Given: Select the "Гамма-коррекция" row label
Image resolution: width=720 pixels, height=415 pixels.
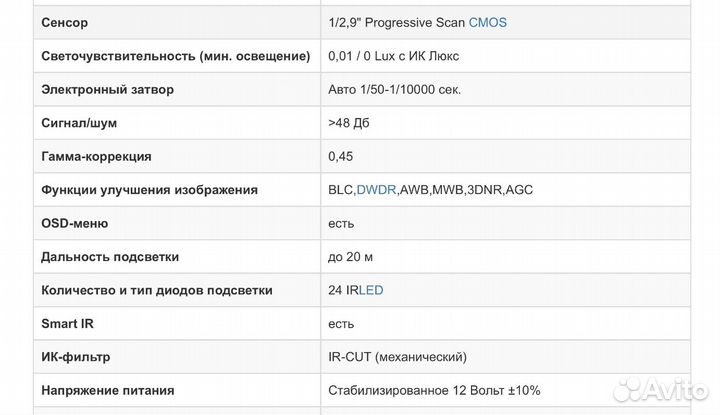Looking at the screenshot, I should pos(96,156).
